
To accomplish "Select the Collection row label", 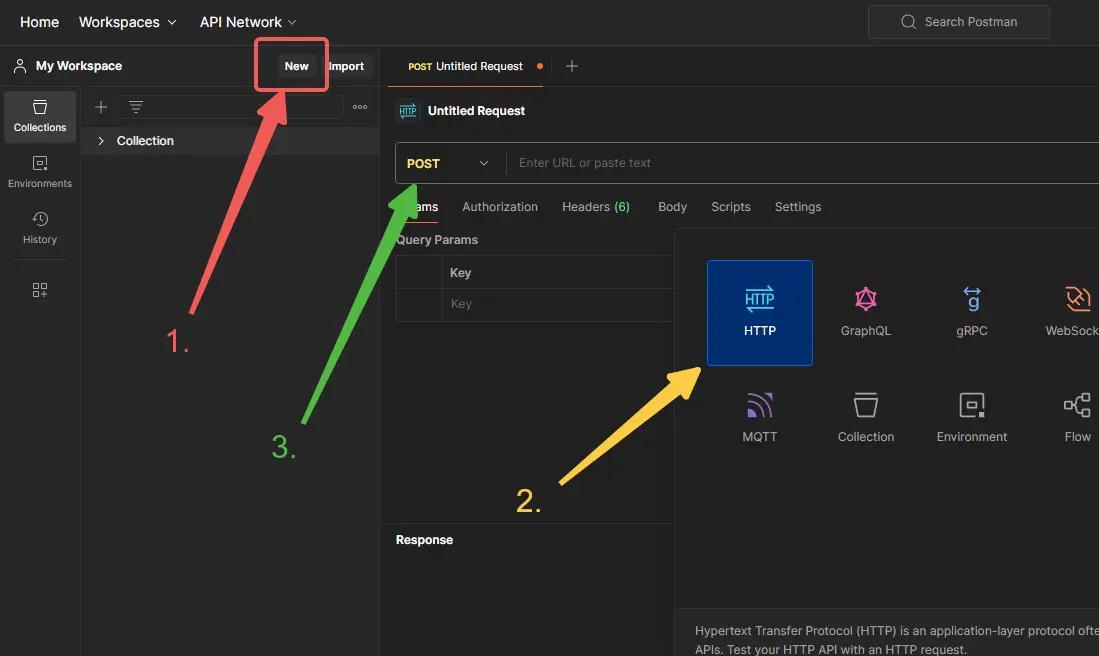I will point(145,141).
